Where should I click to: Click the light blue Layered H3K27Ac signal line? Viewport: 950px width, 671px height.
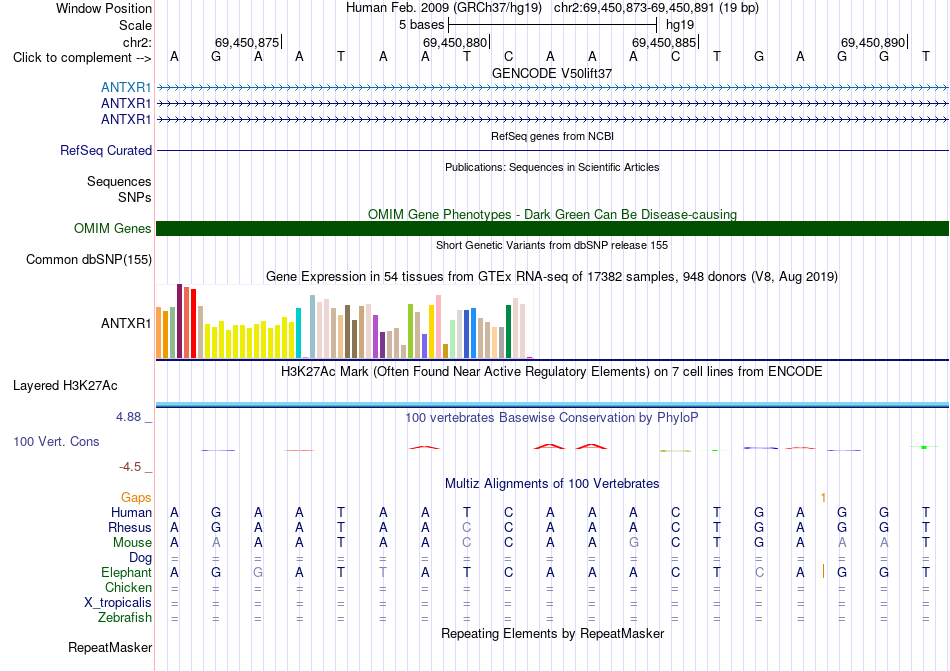click(552, 404)
